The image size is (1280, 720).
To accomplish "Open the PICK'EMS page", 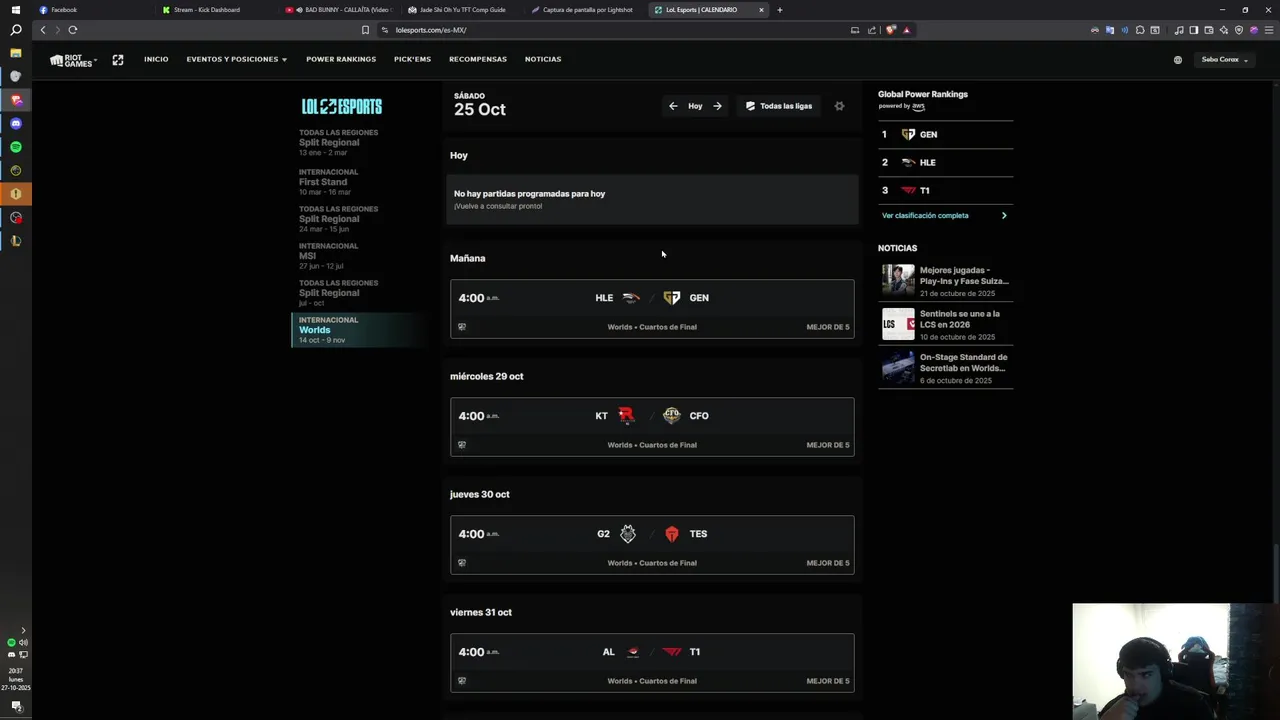I will coord(412,59).
